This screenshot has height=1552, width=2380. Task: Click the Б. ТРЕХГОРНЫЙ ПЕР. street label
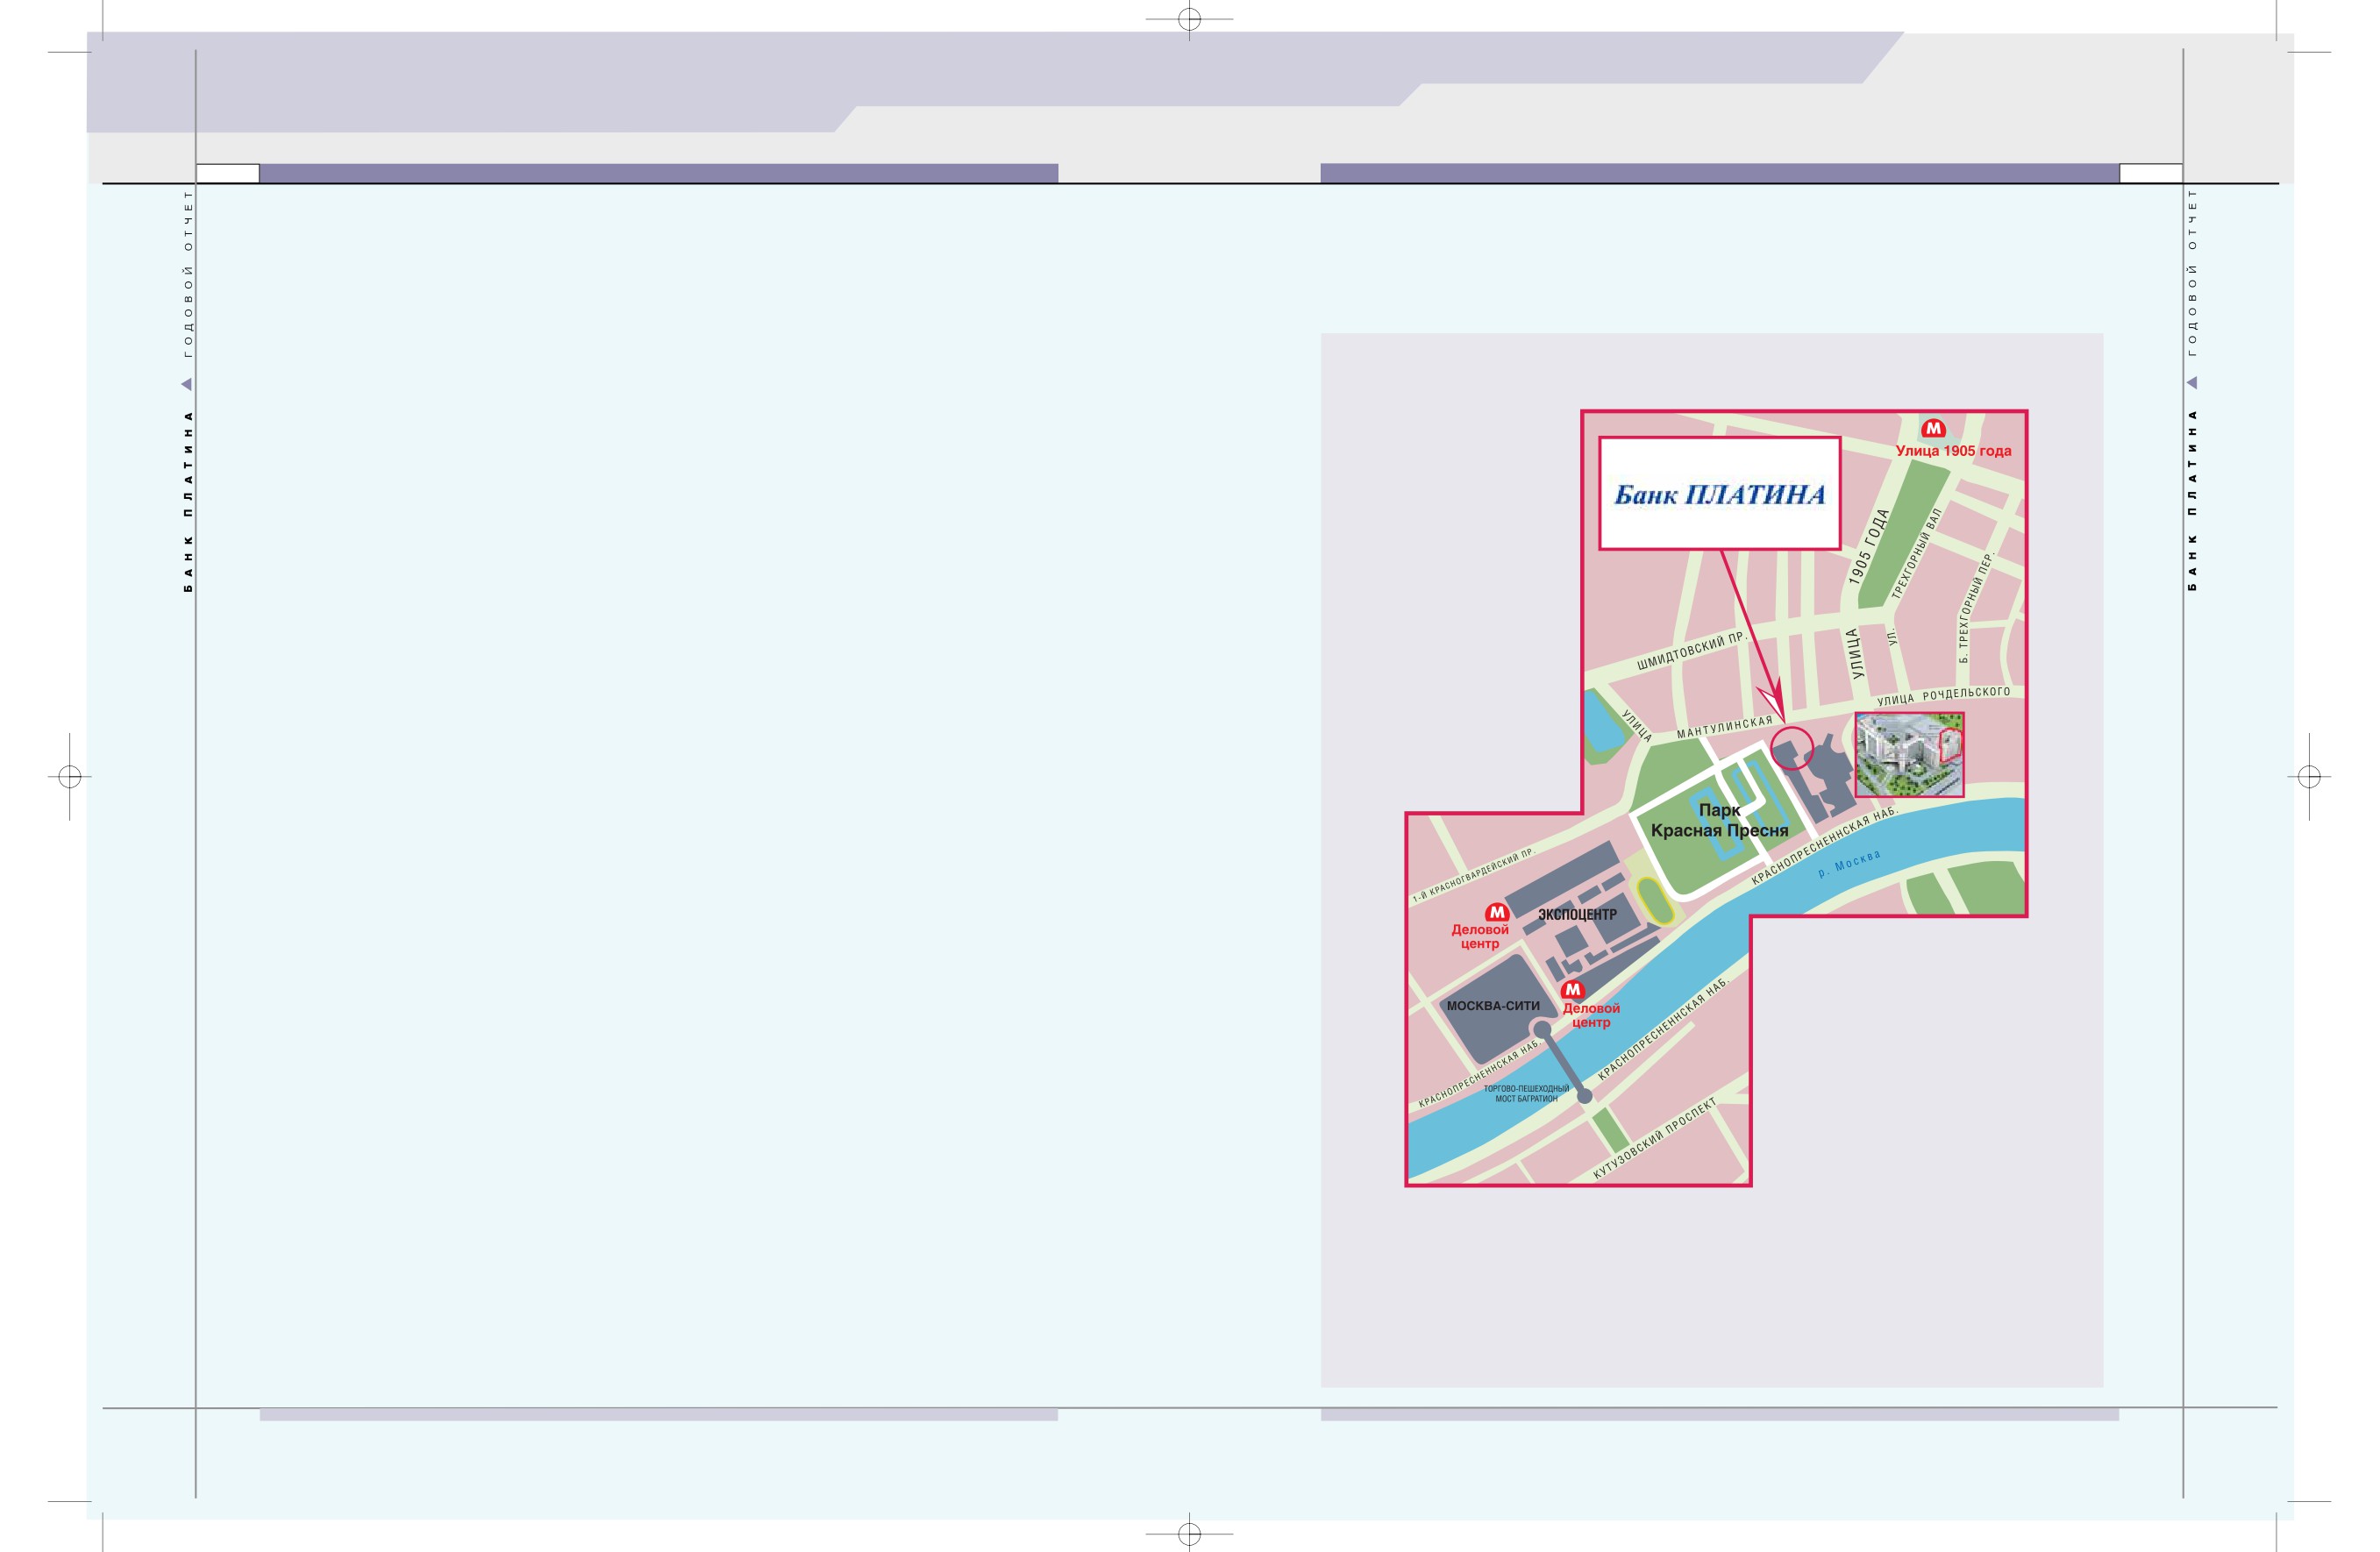(x=1976, y=607)
